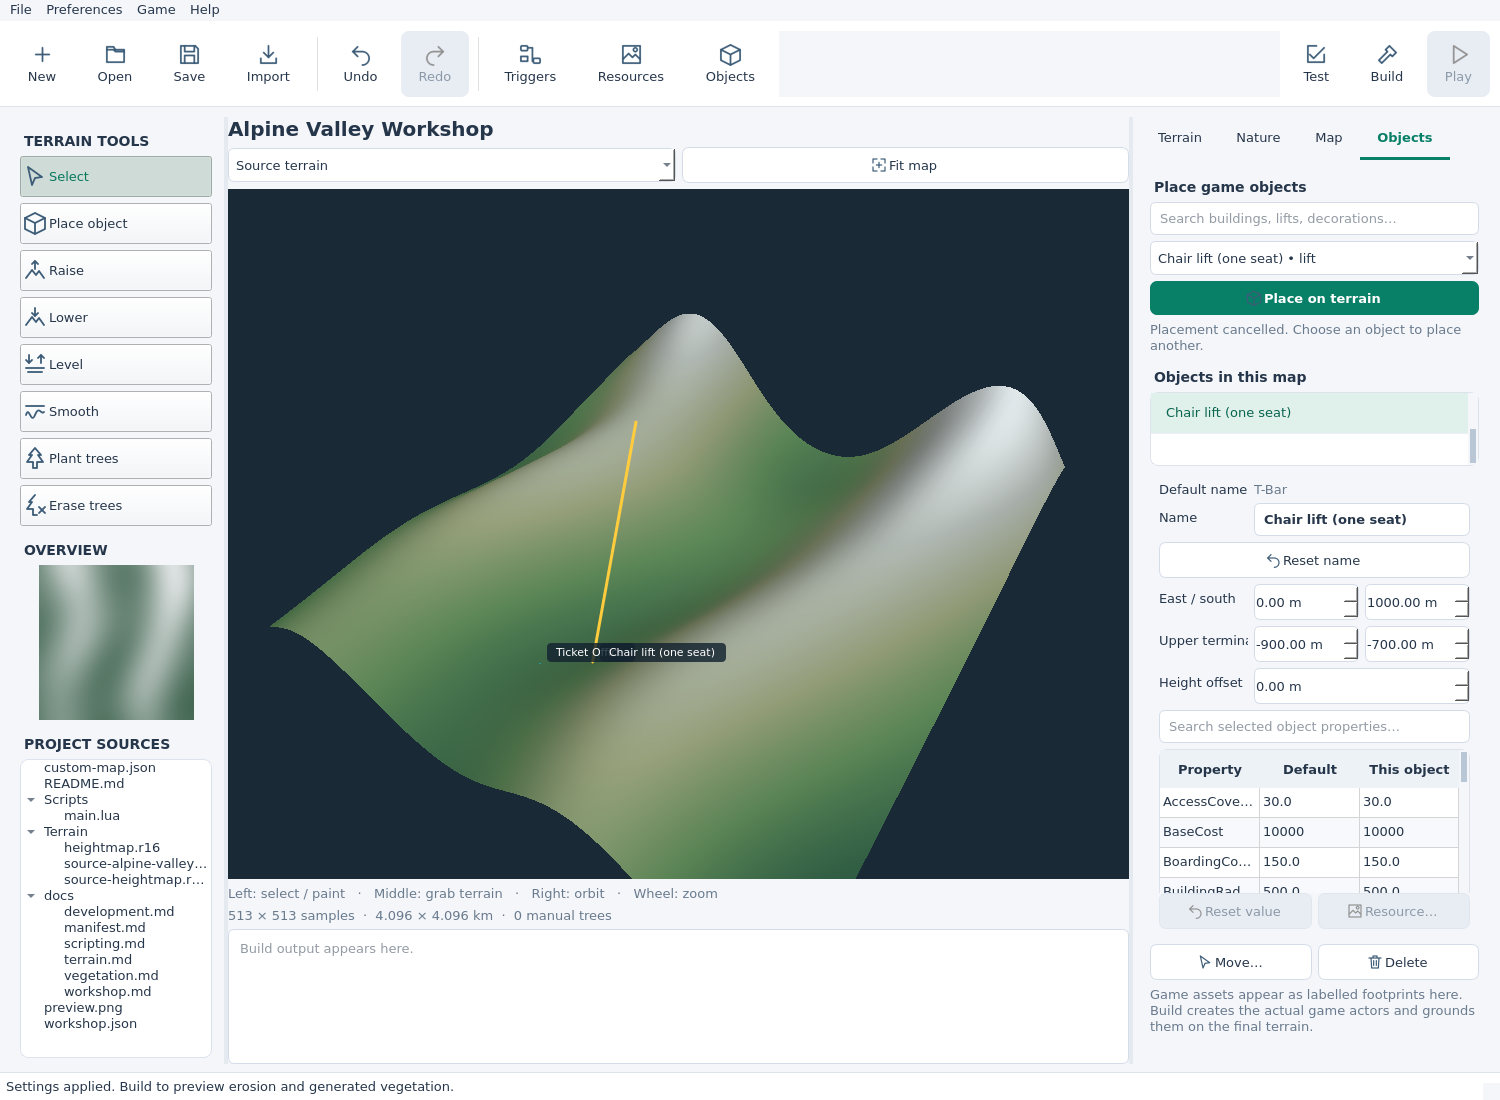1500x1100 pixels.
Task: Select the BaseCost property row
Action: pyautogui.click(x=1309, y=832)
